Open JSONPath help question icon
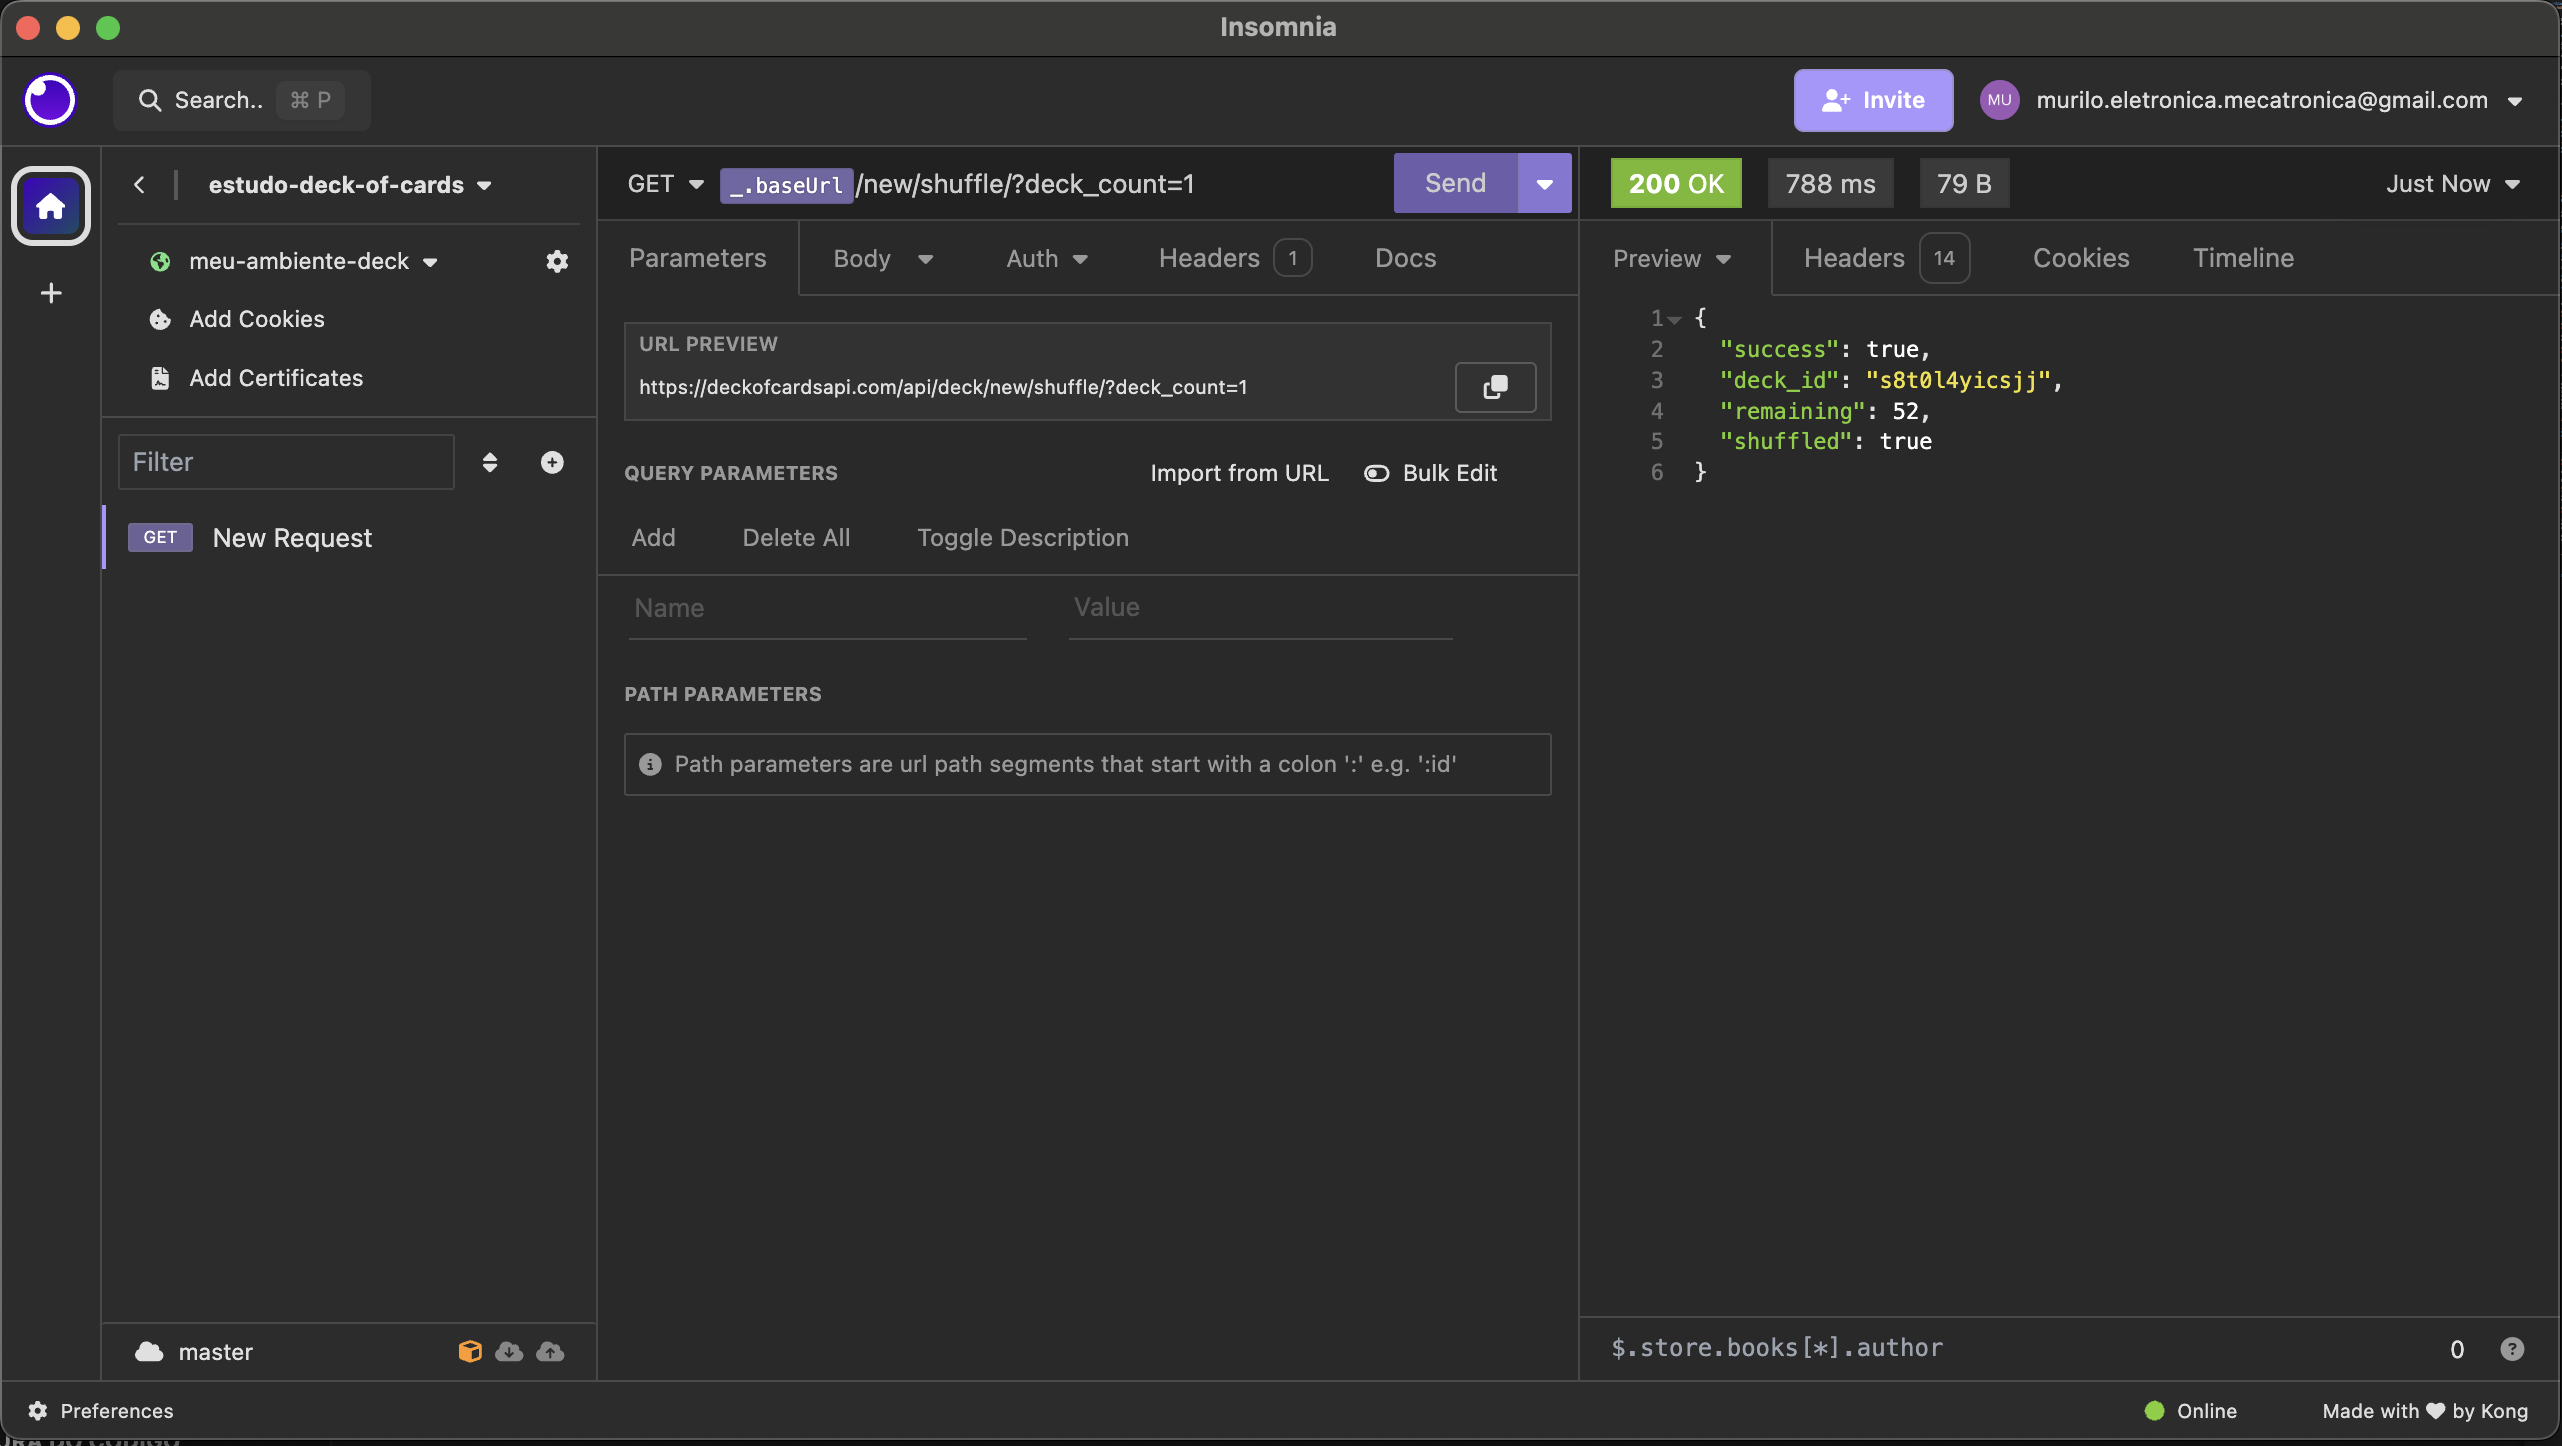Viewport: 2562px width, 1446px height. (2512, 1349)
